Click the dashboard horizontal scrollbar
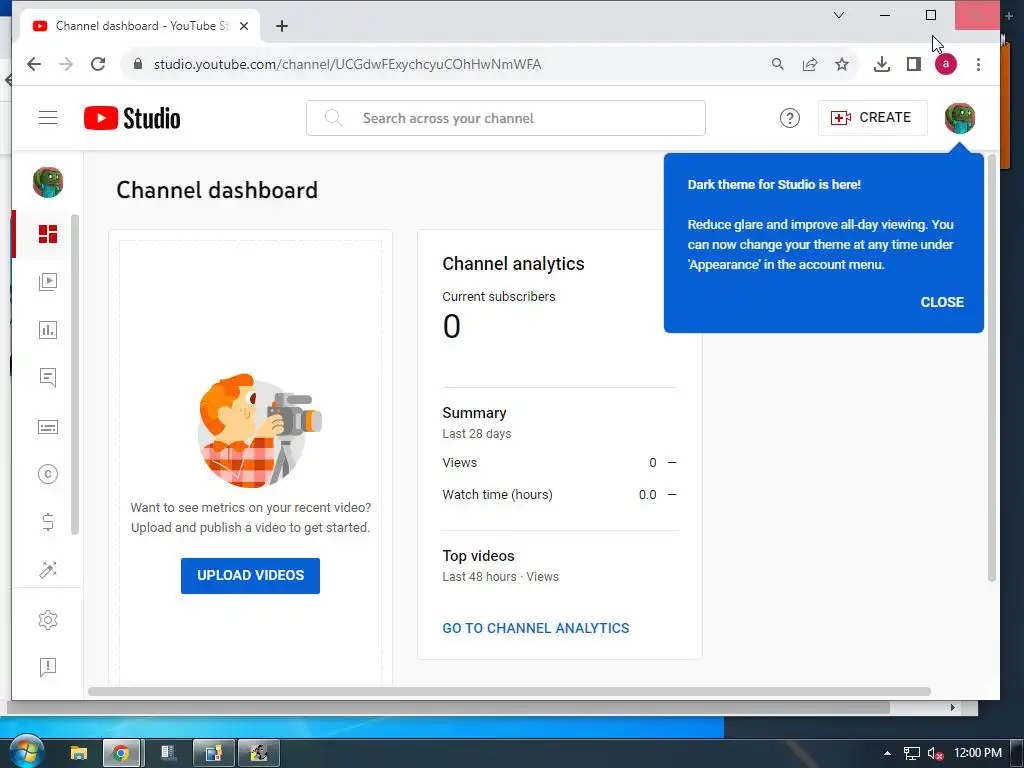This screenshot has width=1024, height=768. 509,691
